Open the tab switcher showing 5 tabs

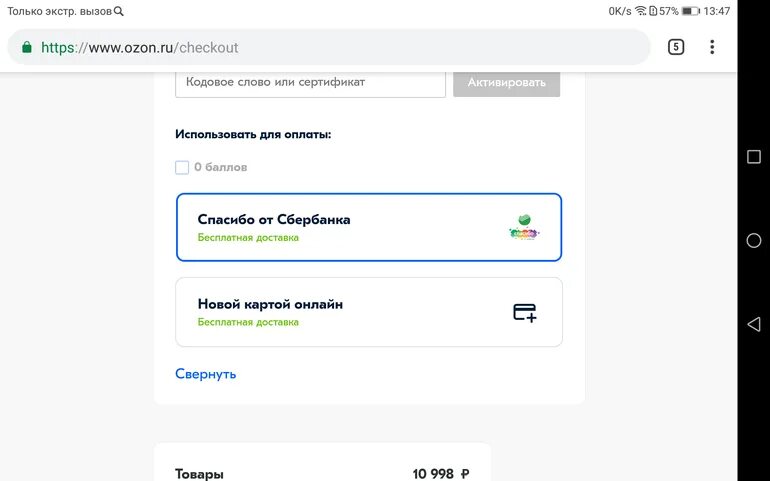point(676,47)
